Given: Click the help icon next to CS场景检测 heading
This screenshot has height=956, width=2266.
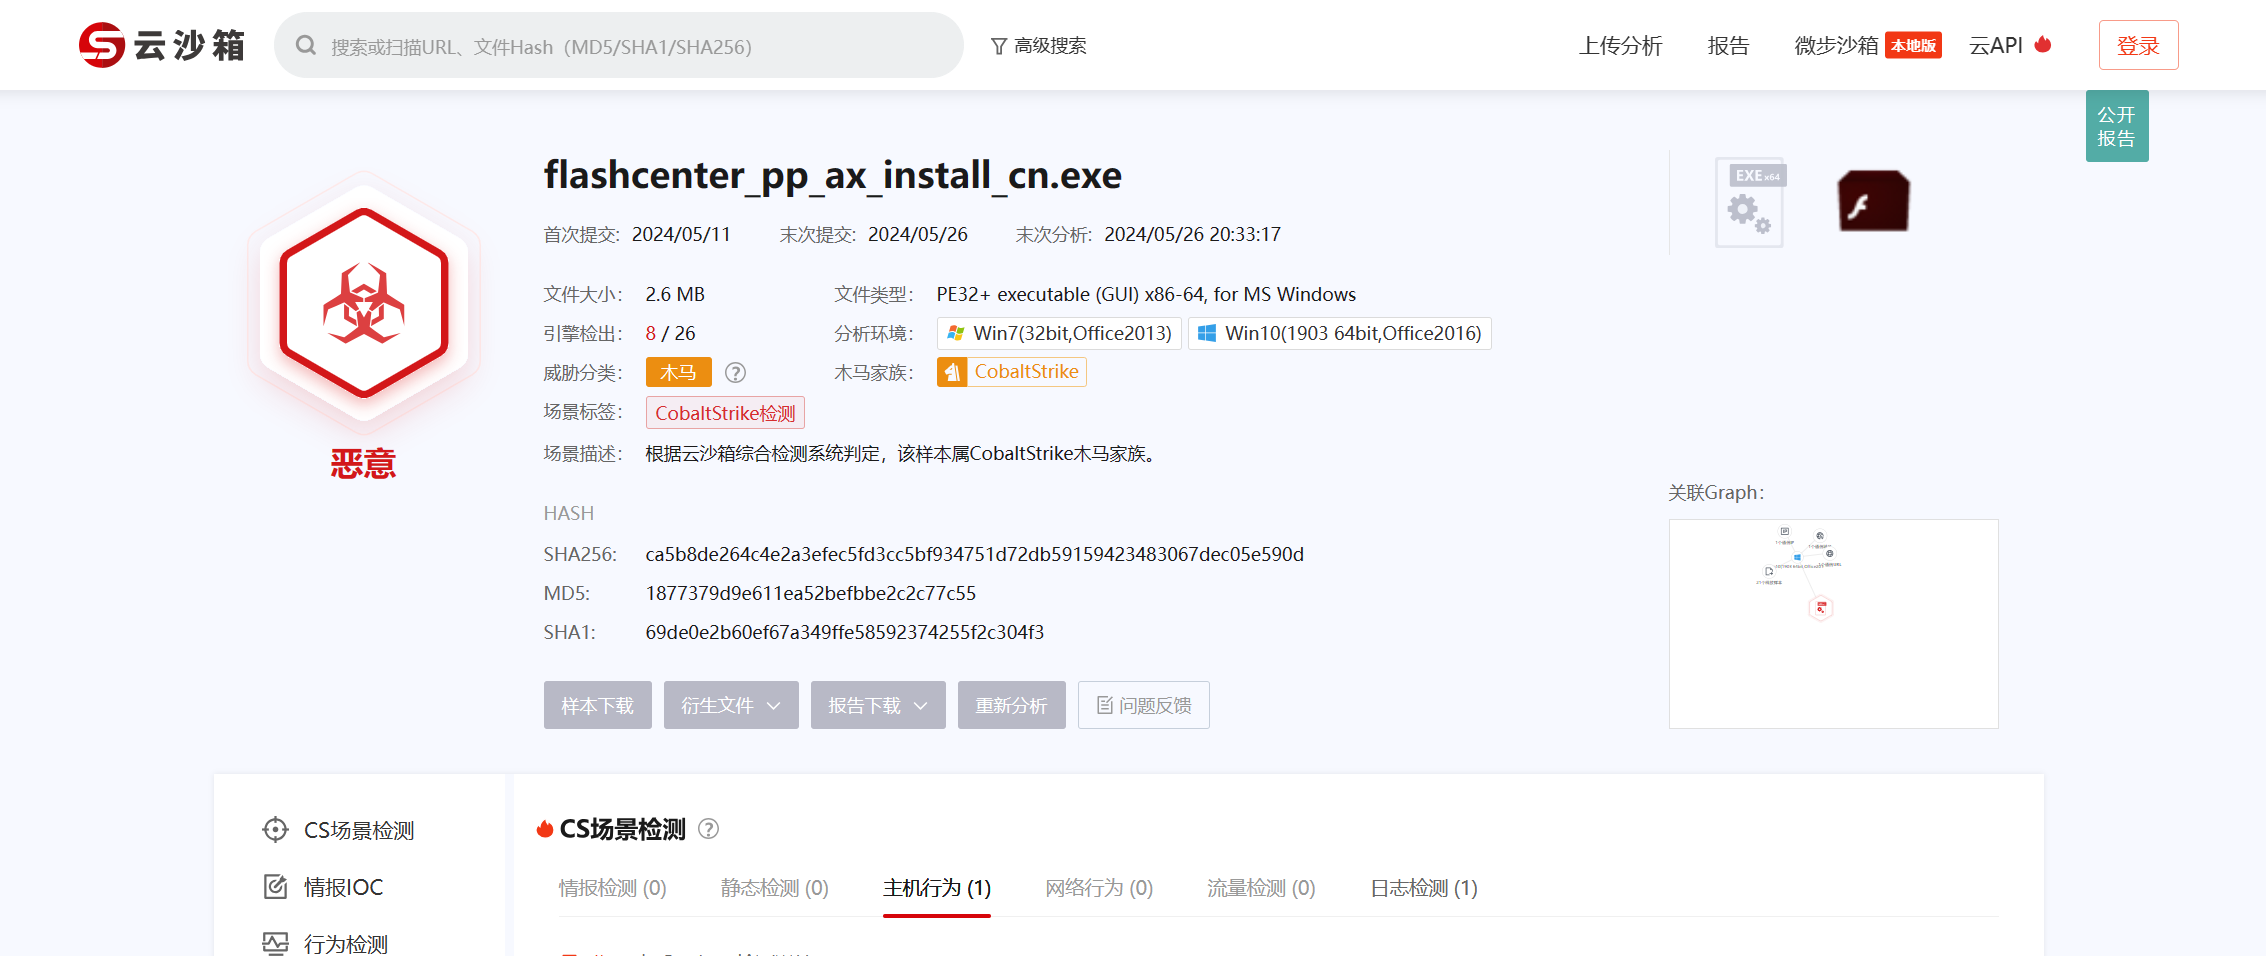Looking at the screenshot, I should pos(708,829).
